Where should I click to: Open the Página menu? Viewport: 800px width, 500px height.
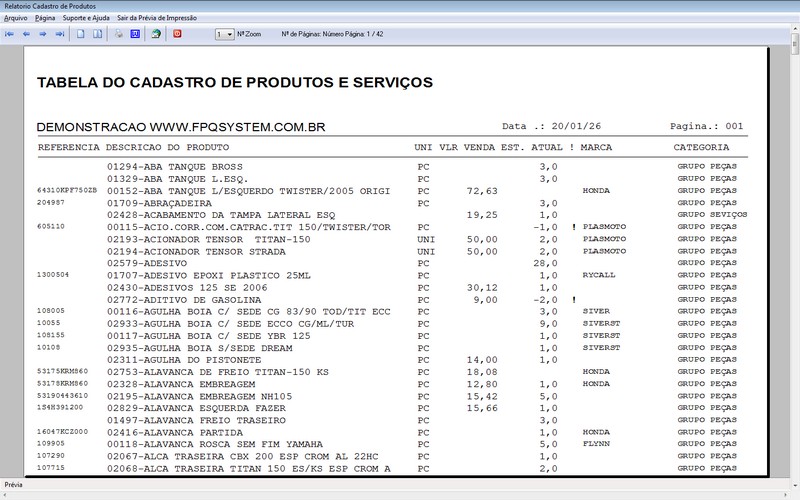pyautogui.click(x=45, y=18)
